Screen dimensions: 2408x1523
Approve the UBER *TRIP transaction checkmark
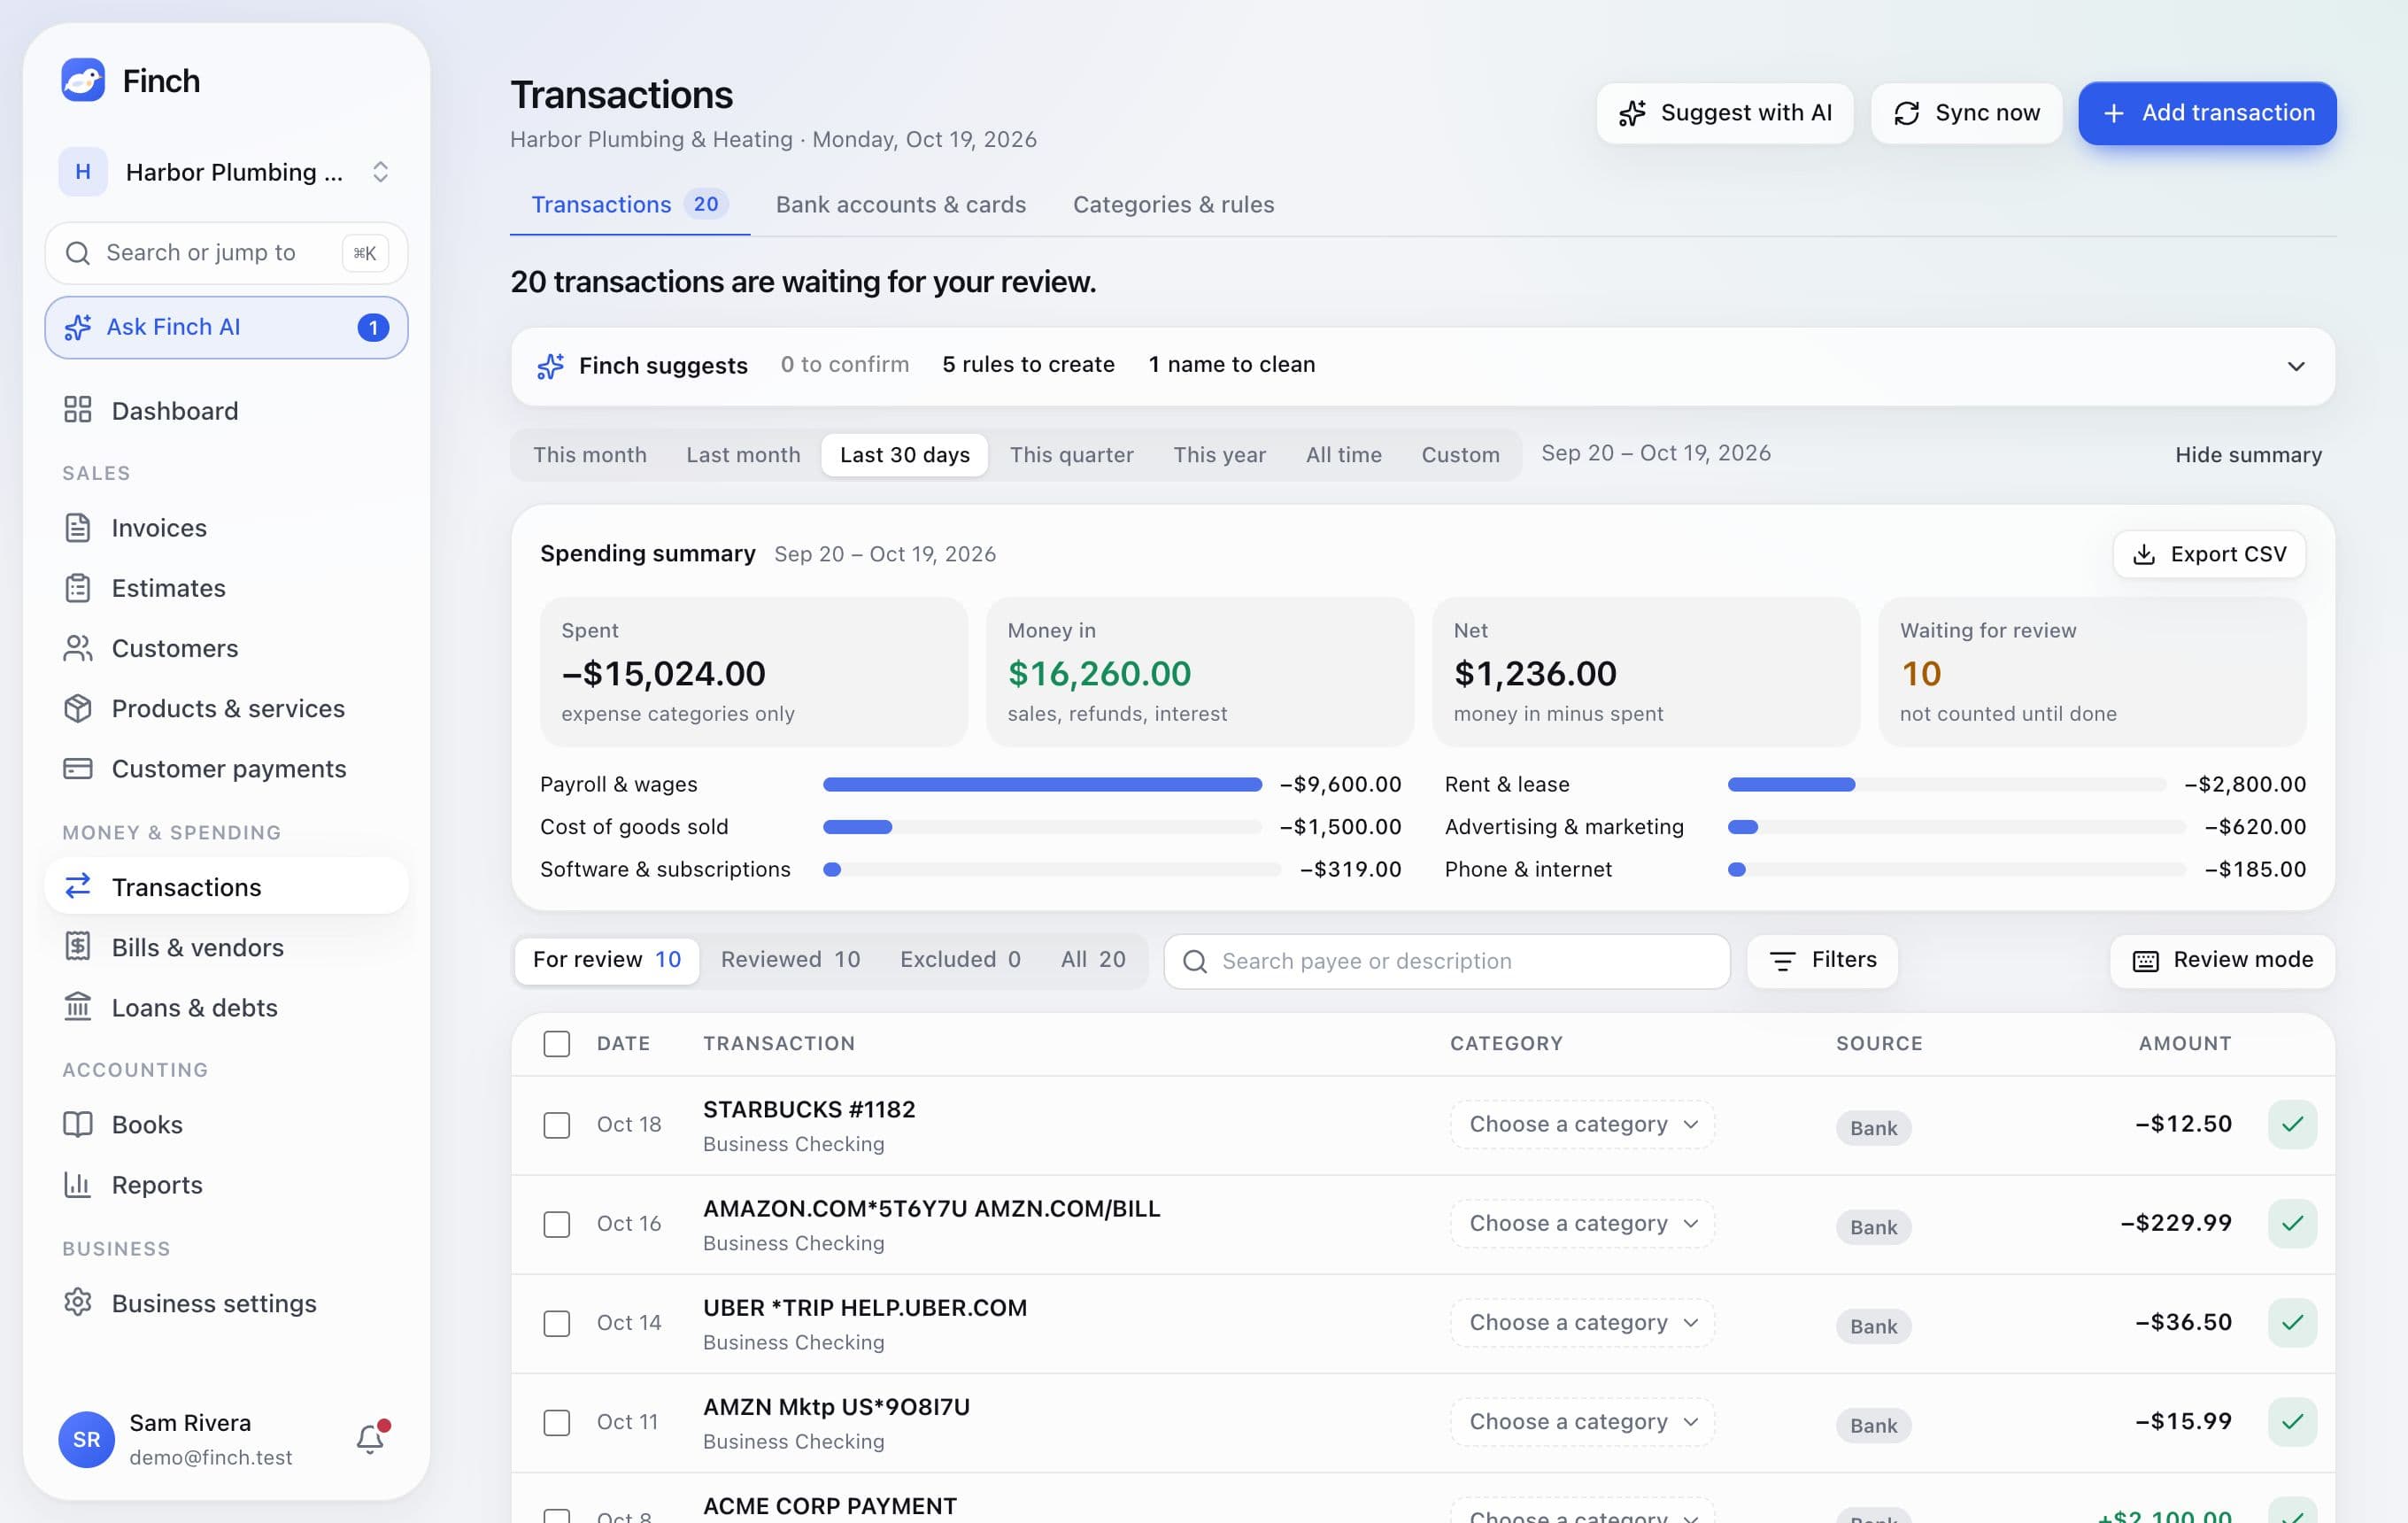(x=2292, y=1322)
